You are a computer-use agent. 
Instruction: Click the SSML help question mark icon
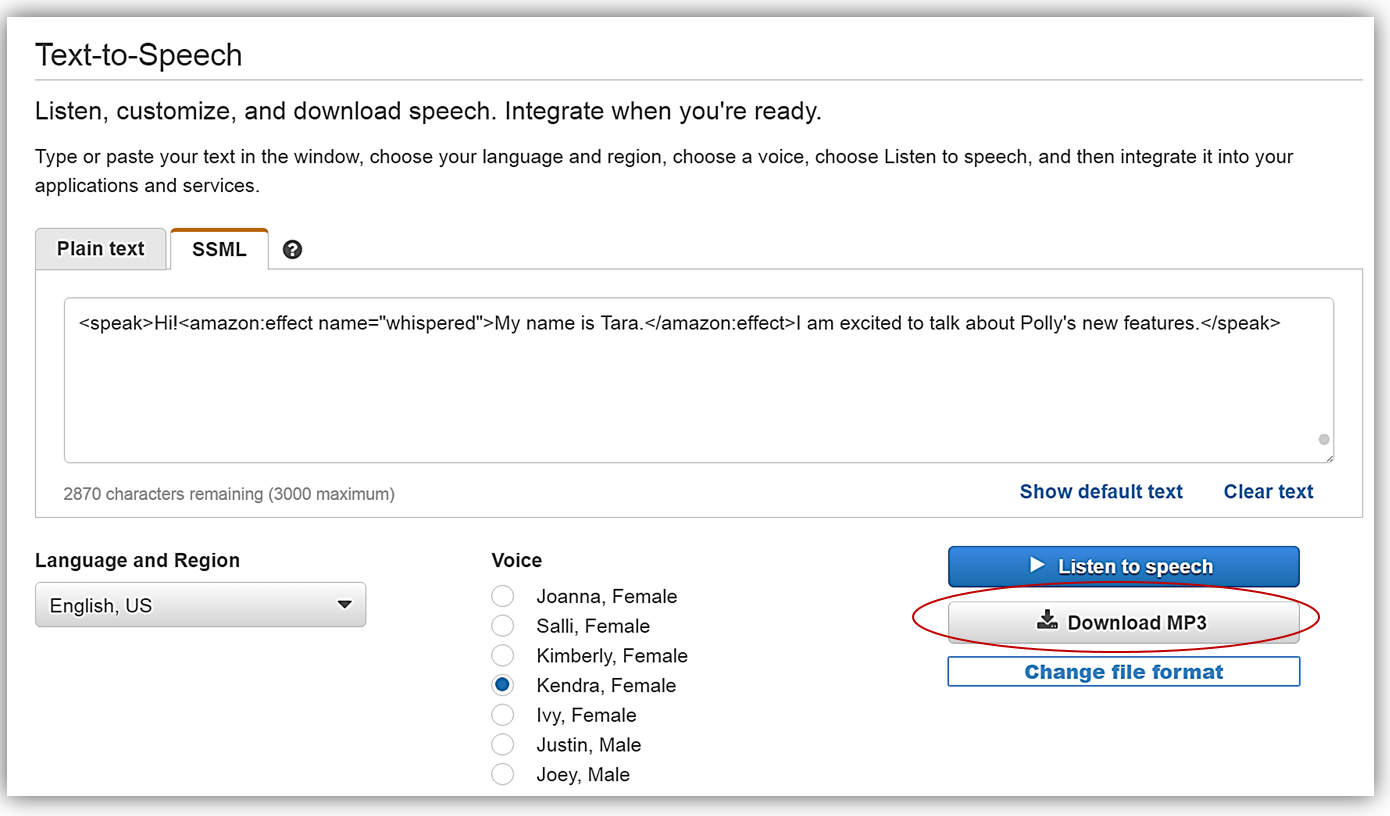292,250
